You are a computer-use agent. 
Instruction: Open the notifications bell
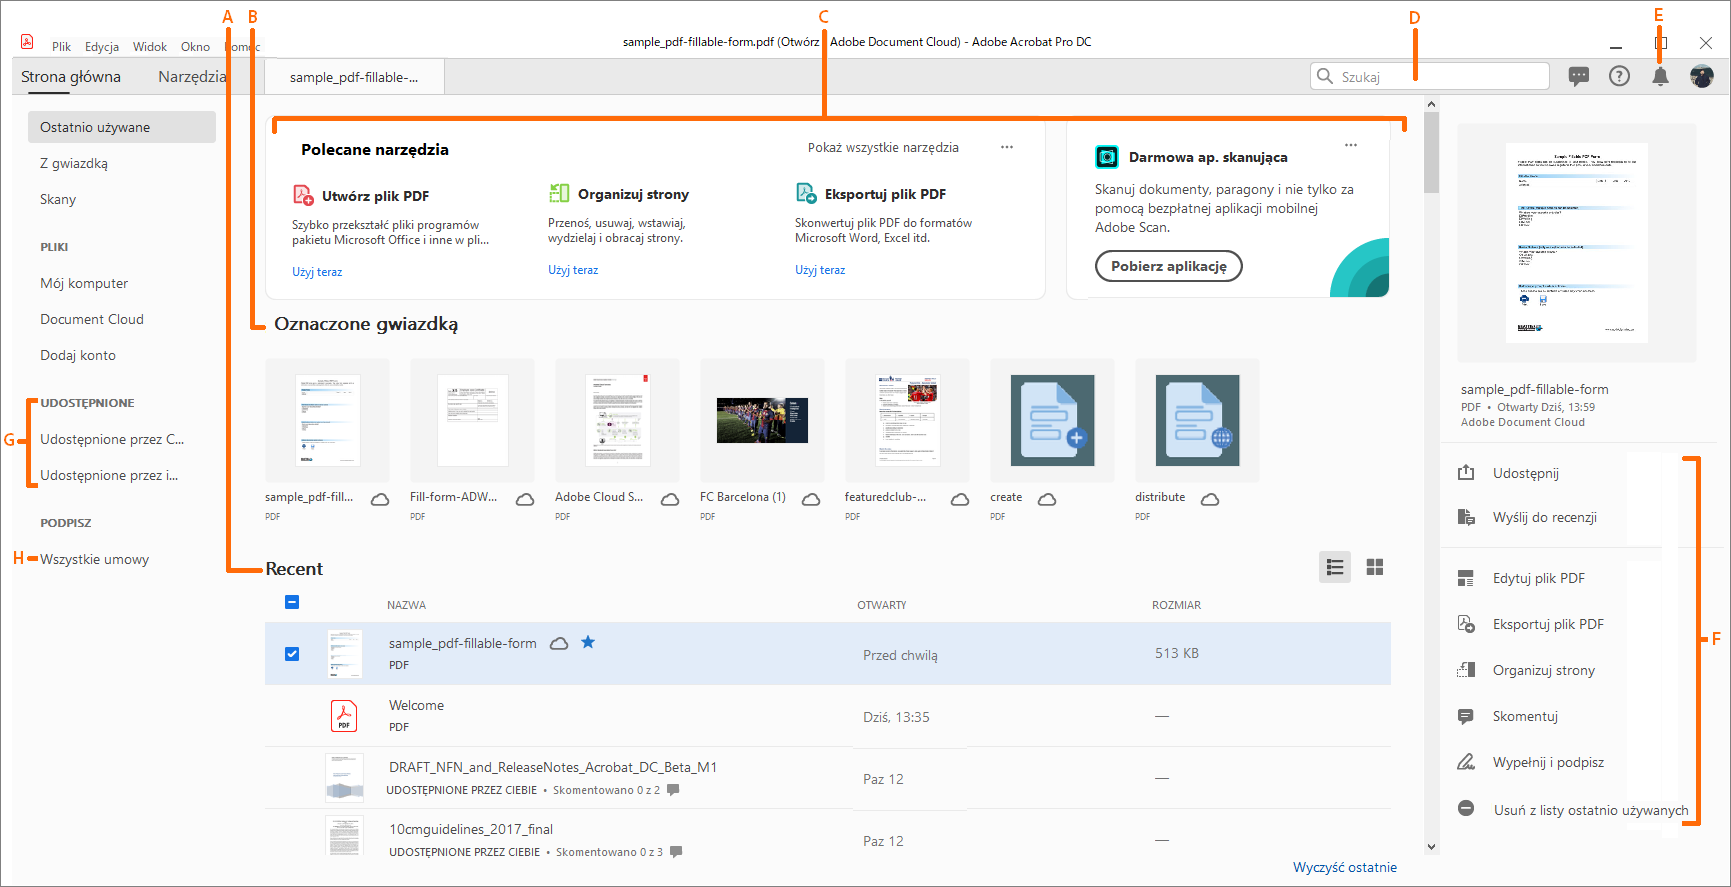point(1660,77)
